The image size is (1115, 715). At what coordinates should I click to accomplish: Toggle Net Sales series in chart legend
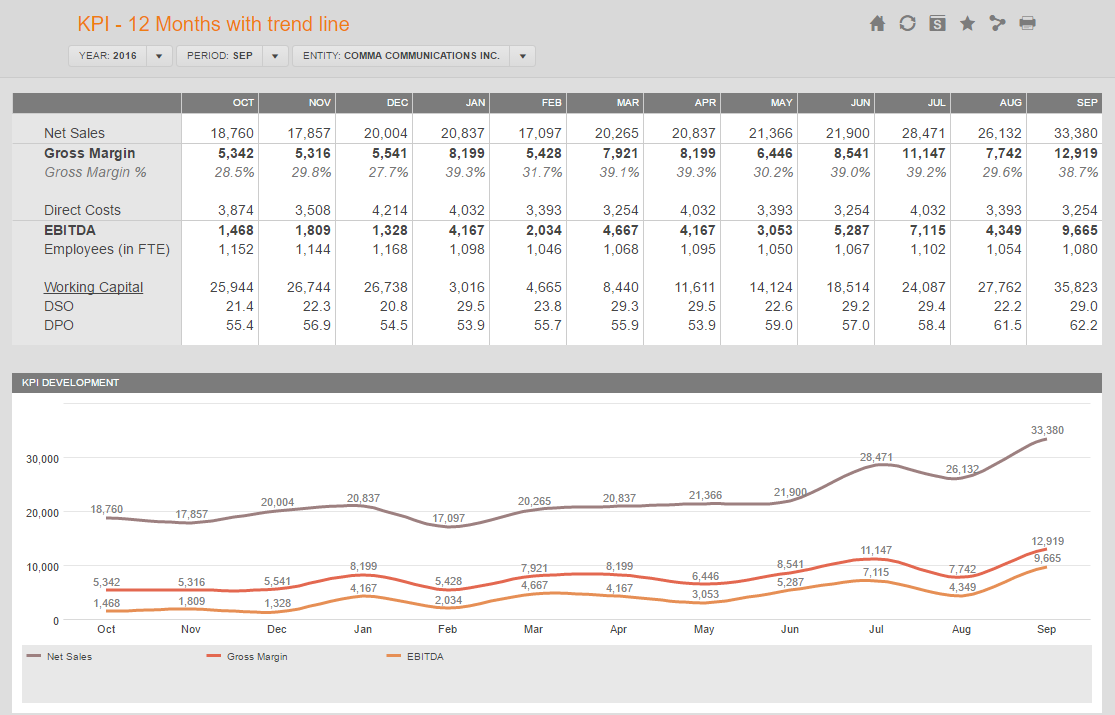60,657
